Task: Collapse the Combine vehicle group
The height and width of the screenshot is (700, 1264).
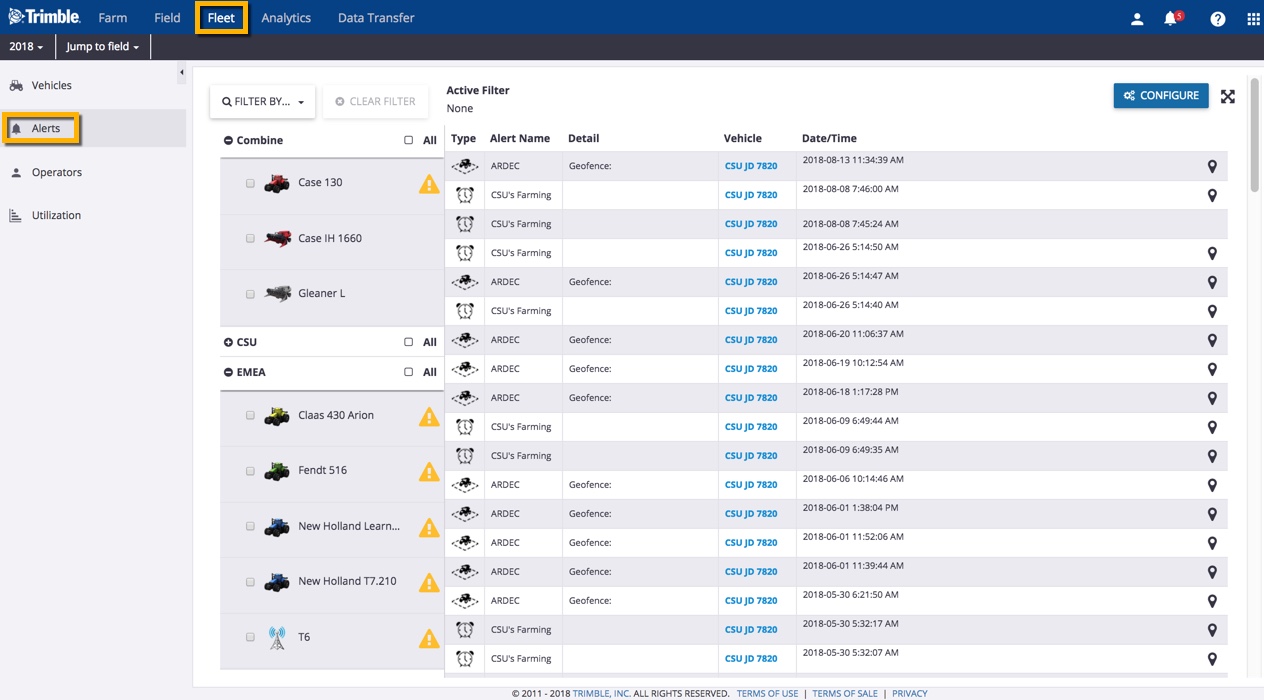Action: 228,141
